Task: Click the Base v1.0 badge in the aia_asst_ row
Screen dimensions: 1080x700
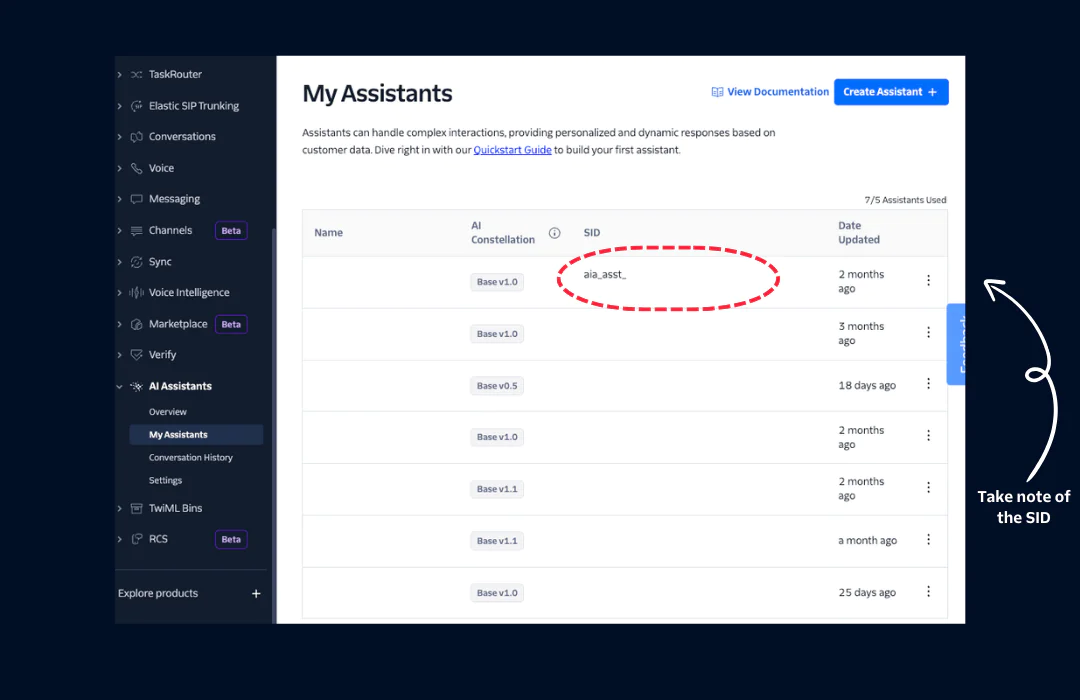Action: coord(497,282)
